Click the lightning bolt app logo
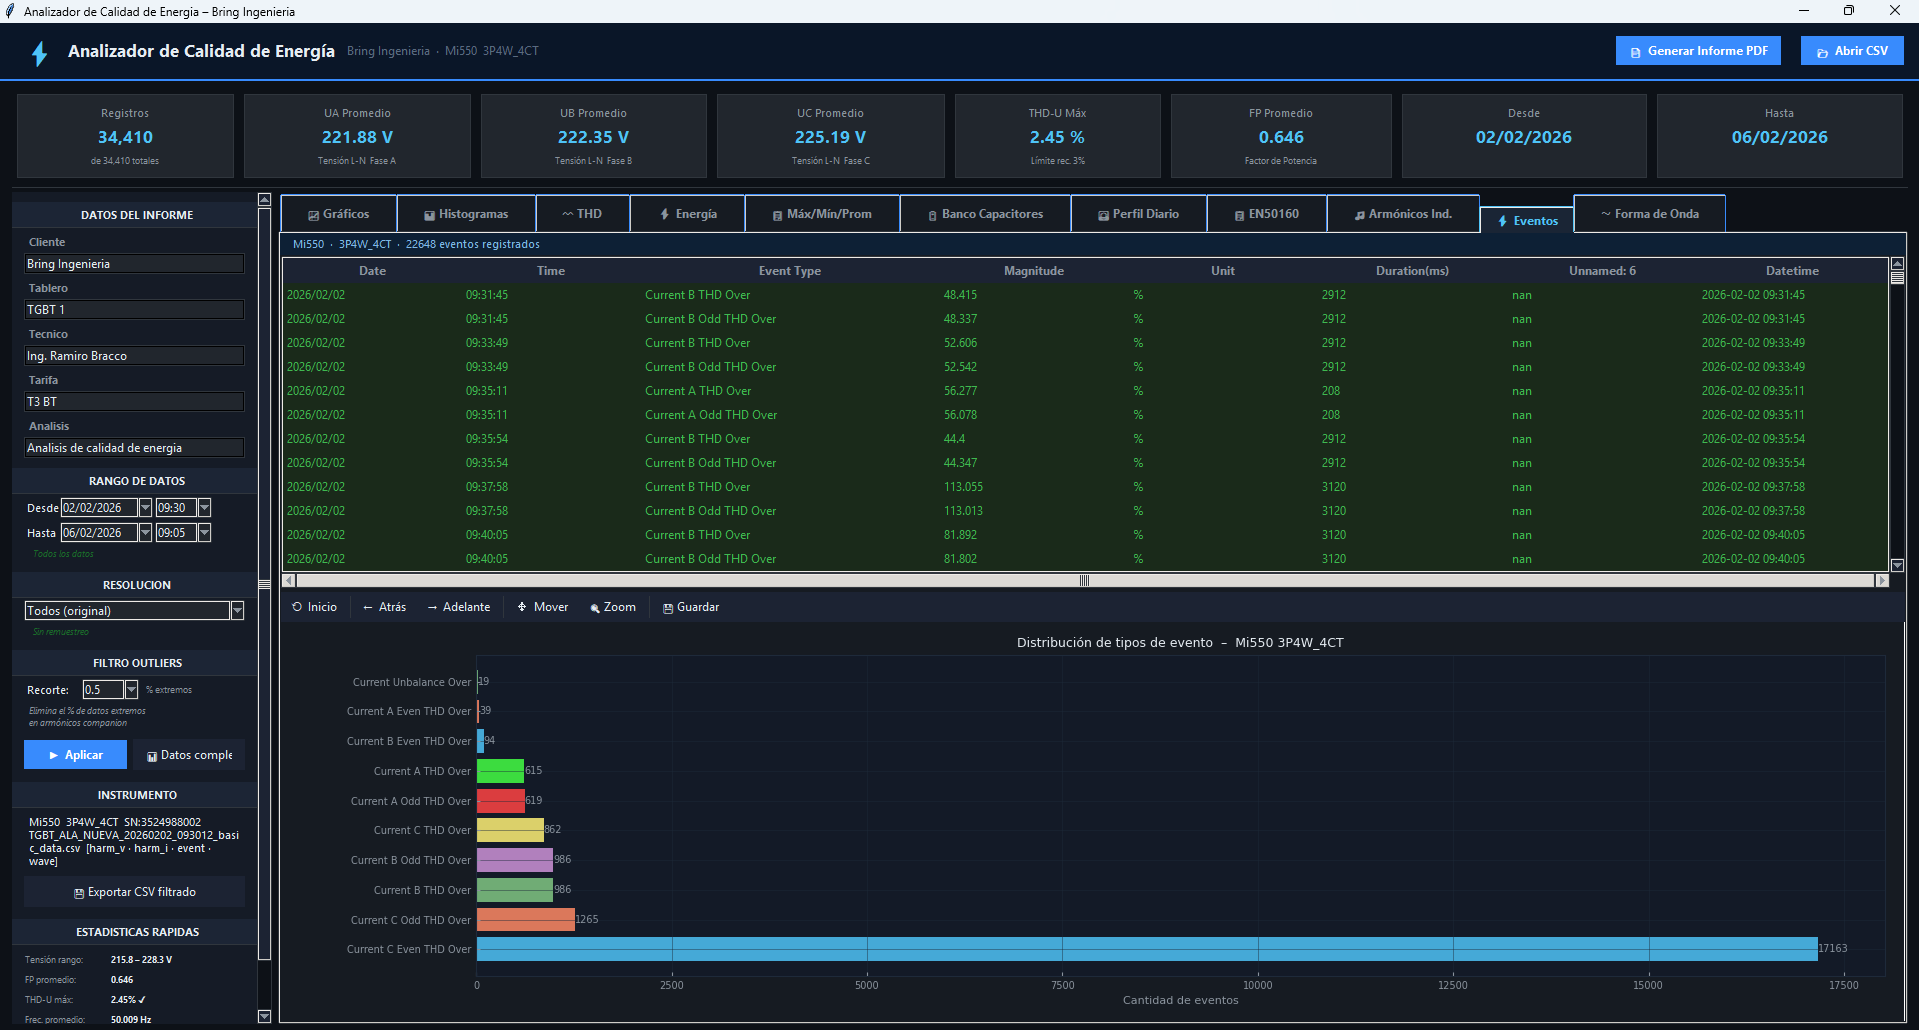1919x1030 pixels. (40, 53)
